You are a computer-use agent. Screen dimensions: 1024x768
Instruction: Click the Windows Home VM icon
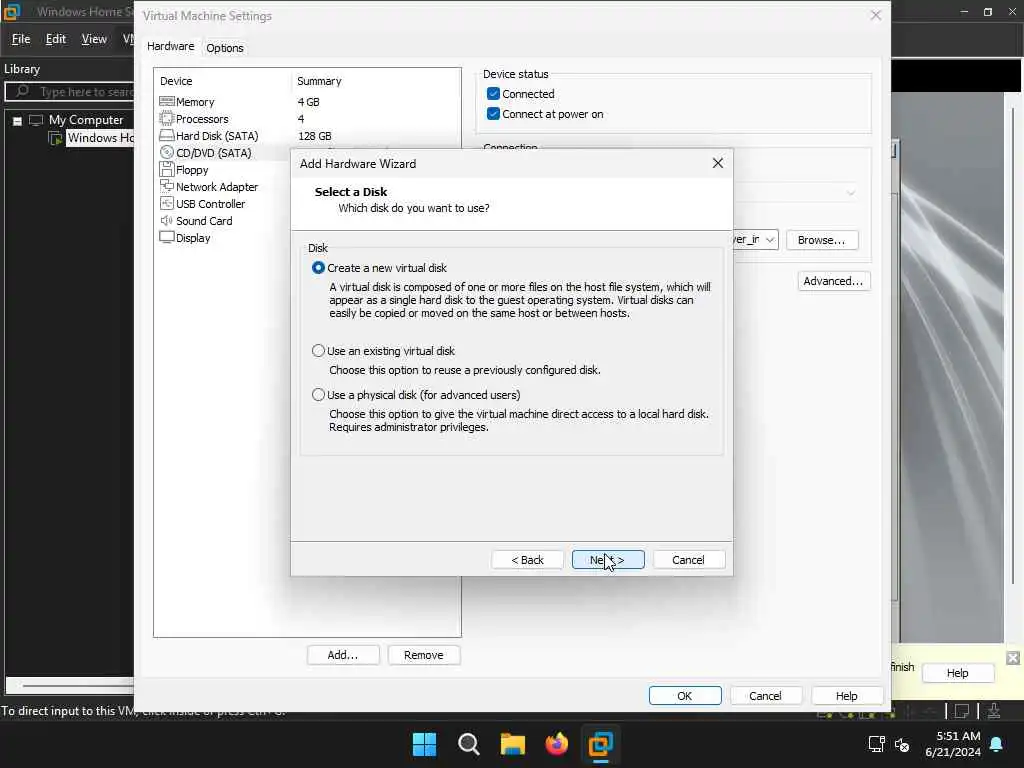coord(56,138)
